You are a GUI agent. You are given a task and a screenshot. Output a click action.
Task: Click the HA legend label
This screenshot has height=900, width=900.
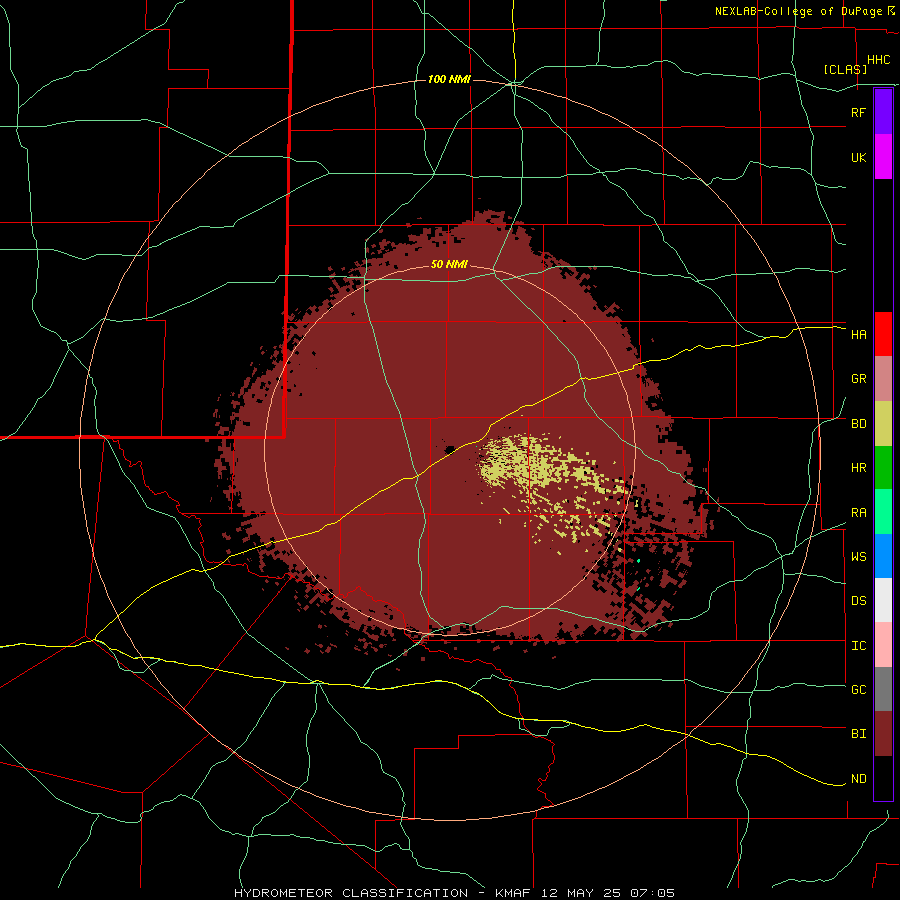[x=858, y=334]
